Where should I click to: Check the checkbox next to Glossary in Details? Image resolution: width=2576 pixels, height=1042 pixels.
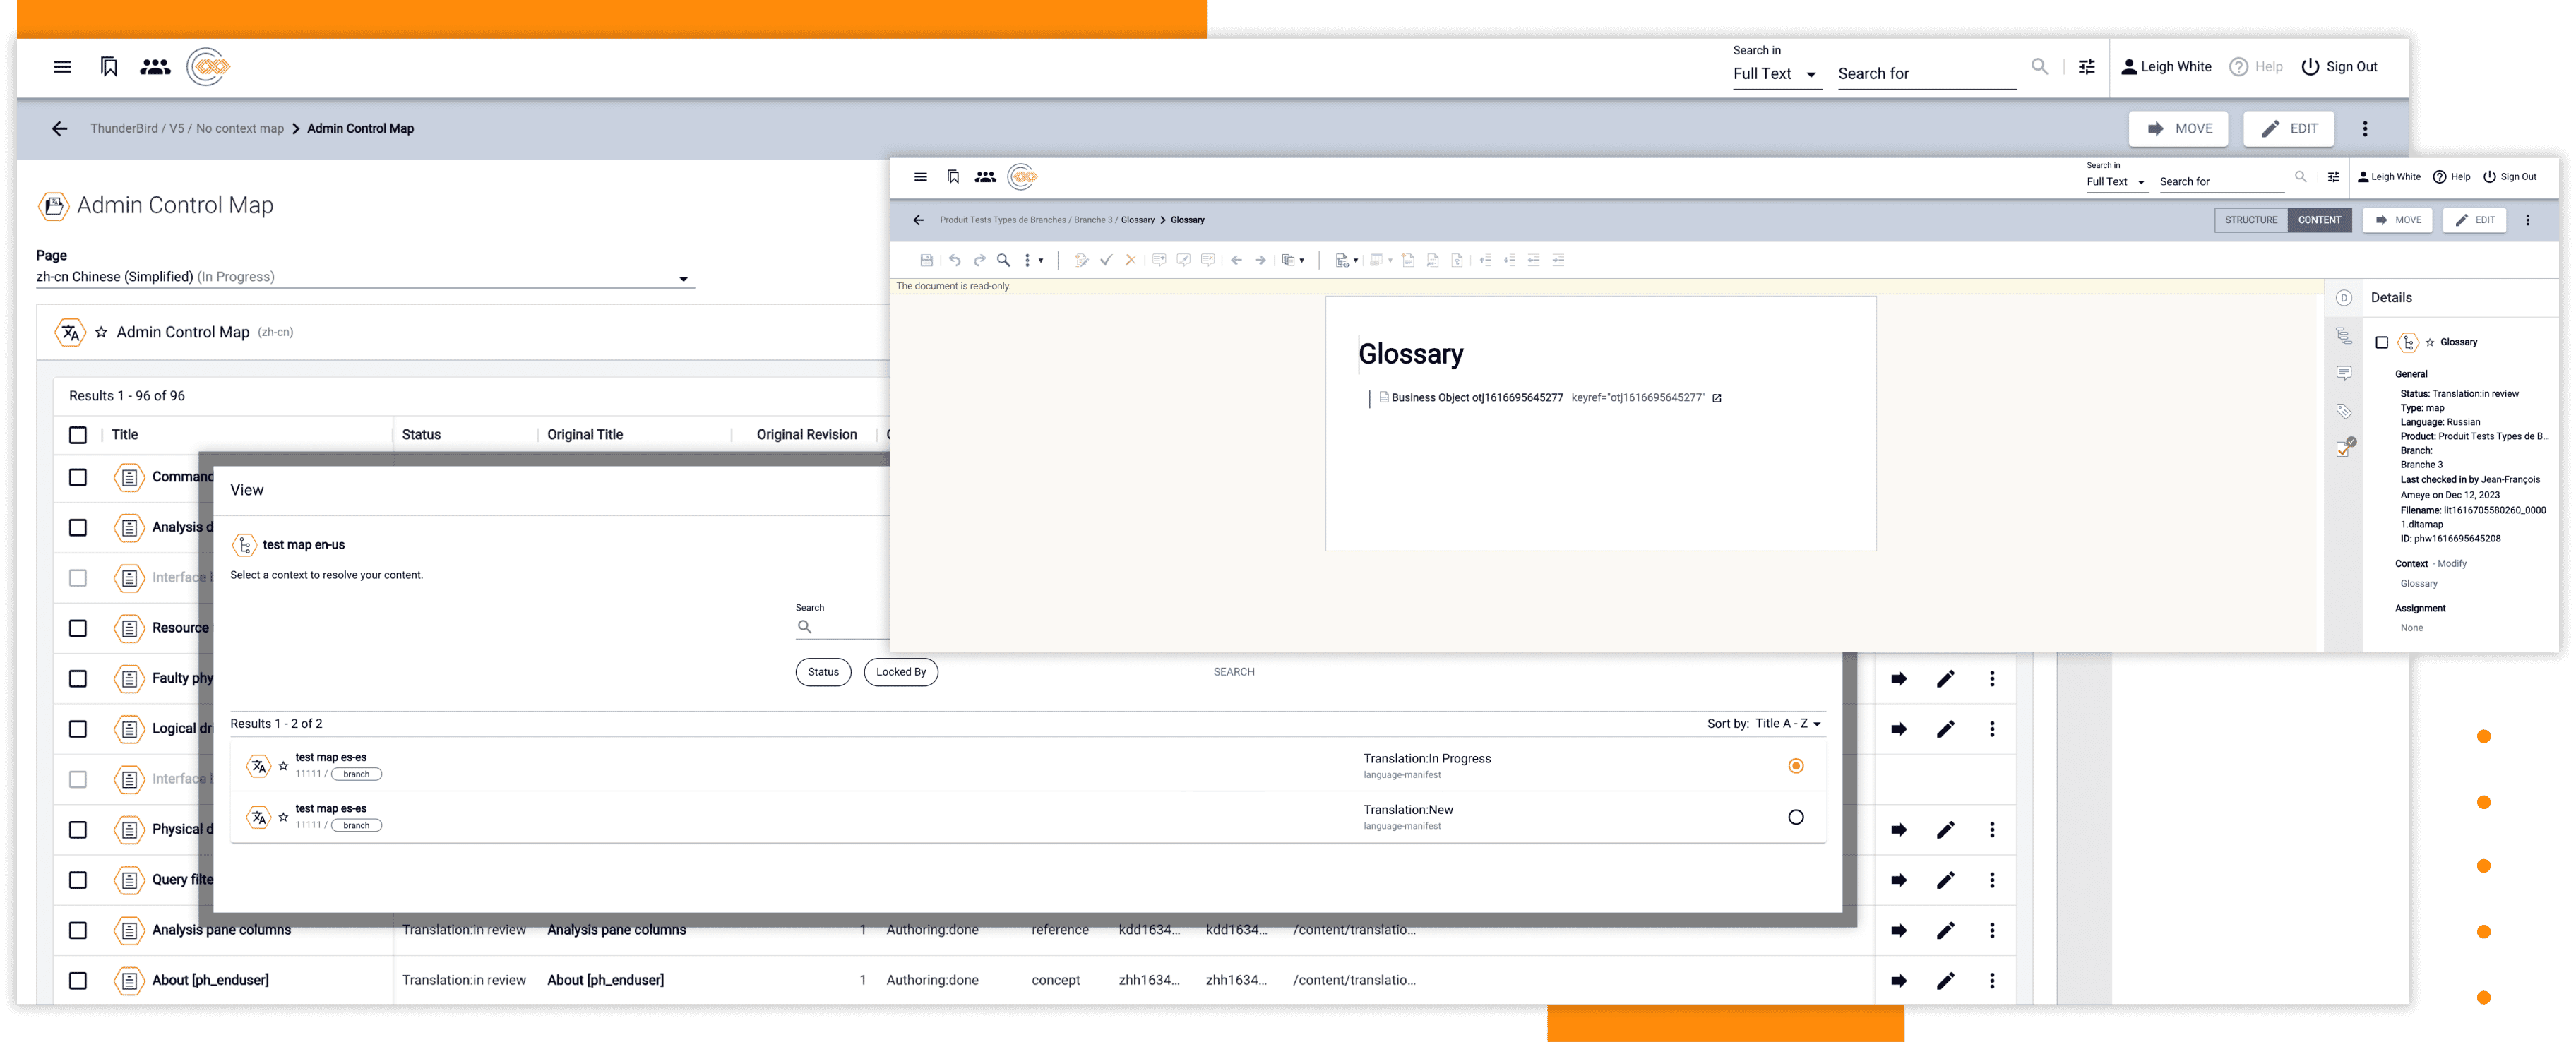pos(2383,343)
